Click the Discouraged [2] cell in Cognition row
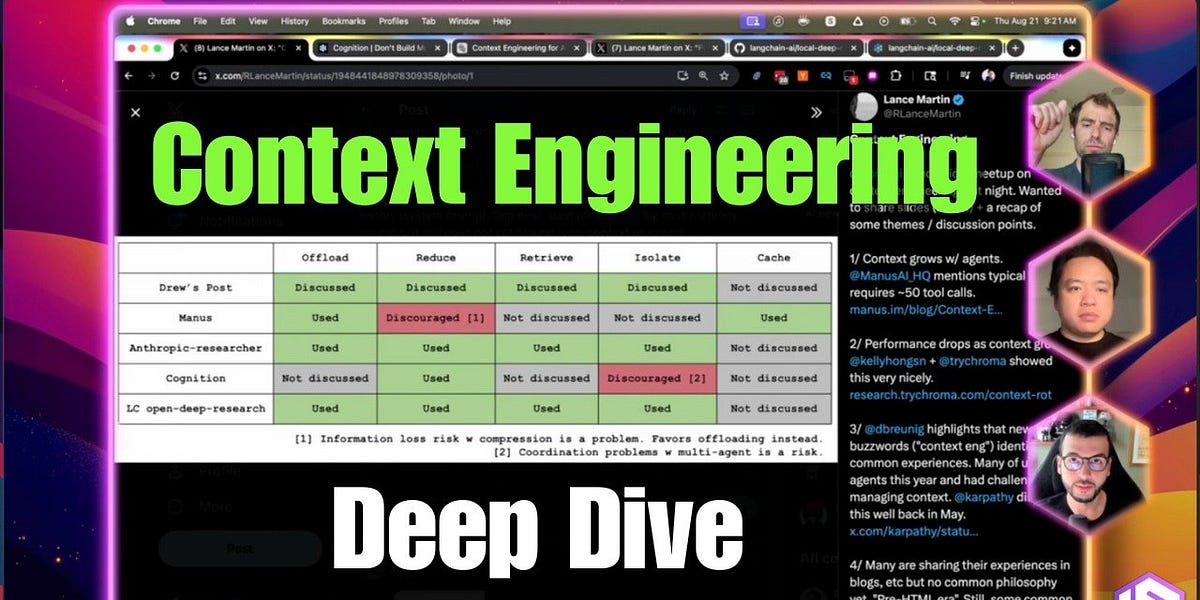 [x=657, y=378]
